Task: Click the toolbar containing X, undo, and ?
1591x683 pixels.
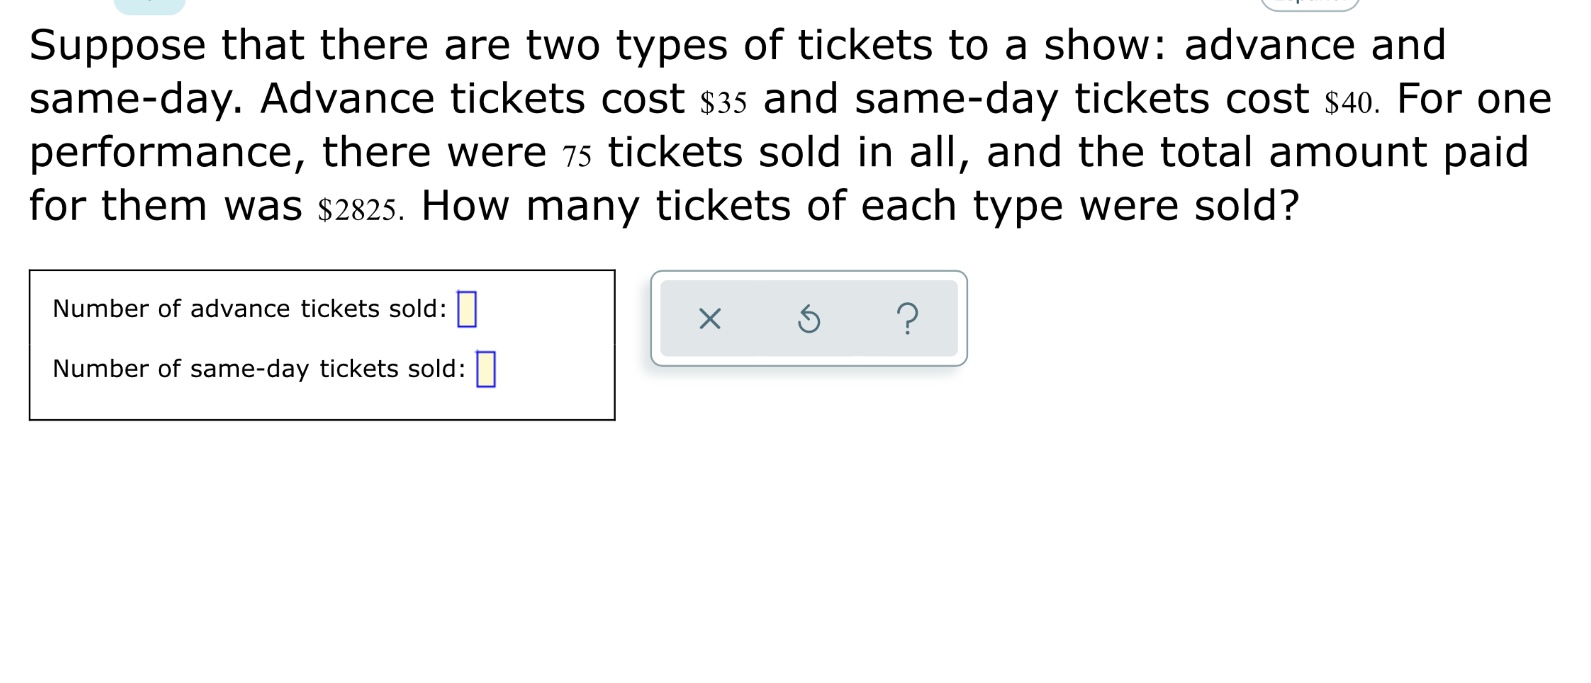Action: point(808,318)
